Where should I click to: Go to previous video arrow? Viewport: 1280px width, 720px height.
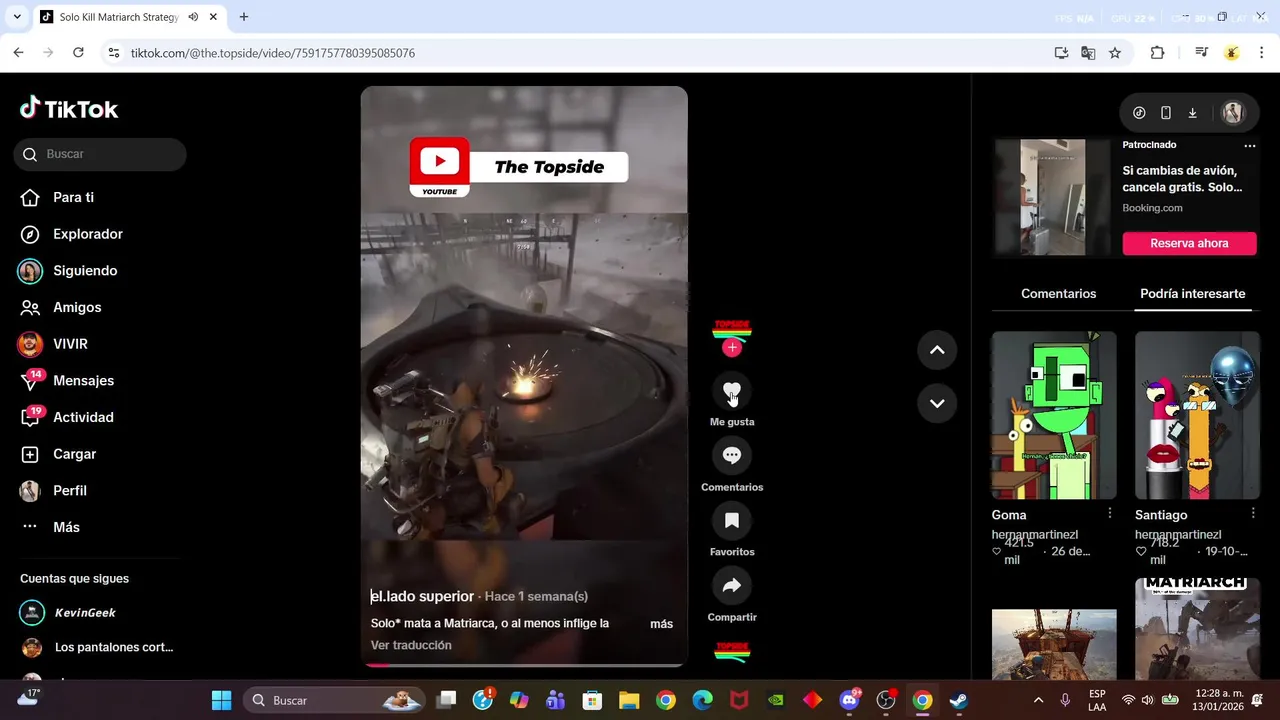[937, 350]
